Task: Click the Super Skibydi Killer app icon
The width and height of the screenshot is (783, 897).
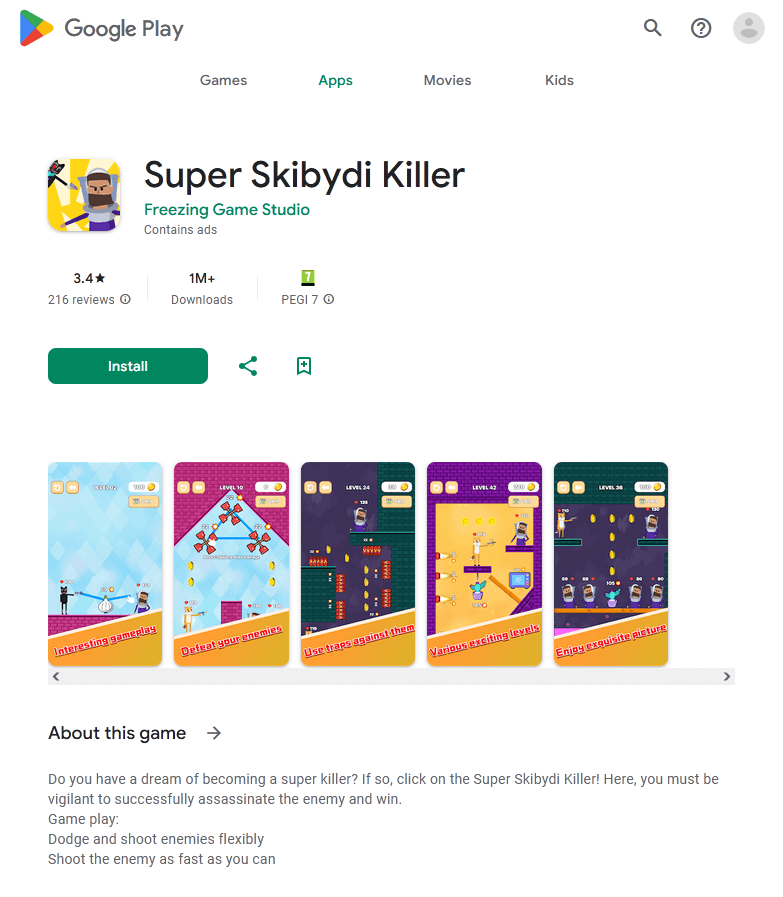Action: coord(84,195)
